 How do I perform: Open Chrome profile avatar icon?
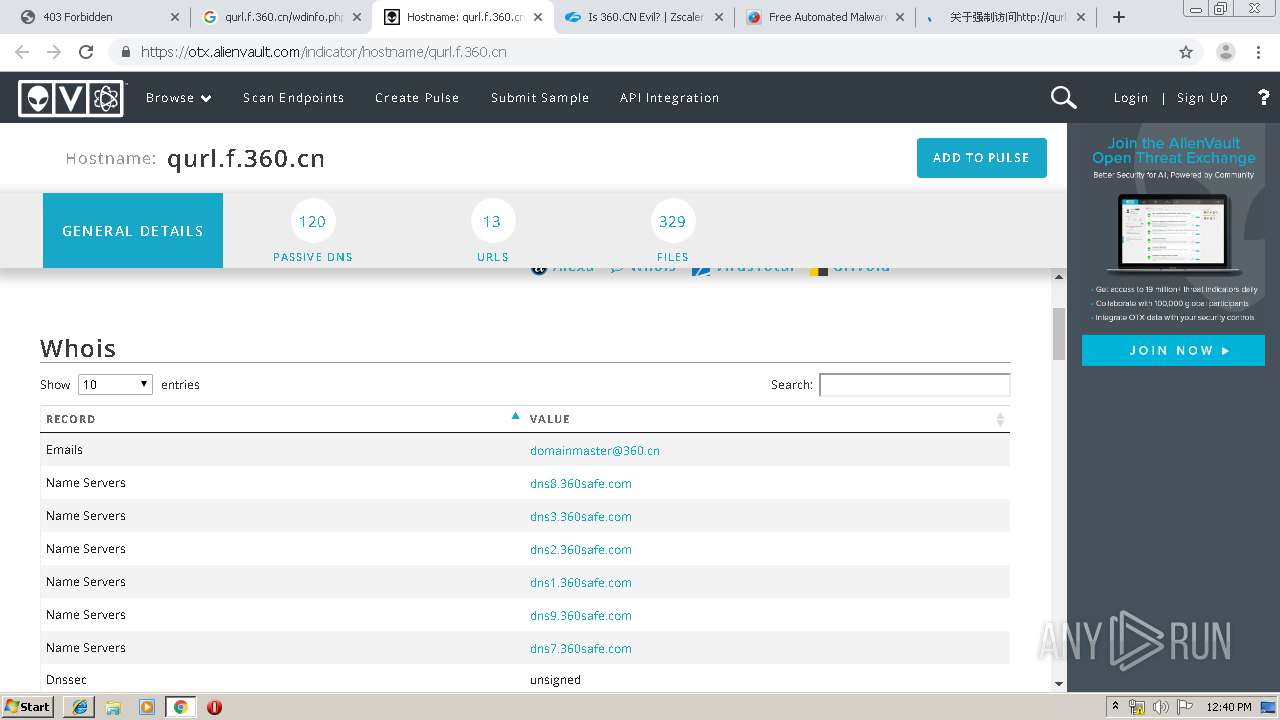point(1225,52)
